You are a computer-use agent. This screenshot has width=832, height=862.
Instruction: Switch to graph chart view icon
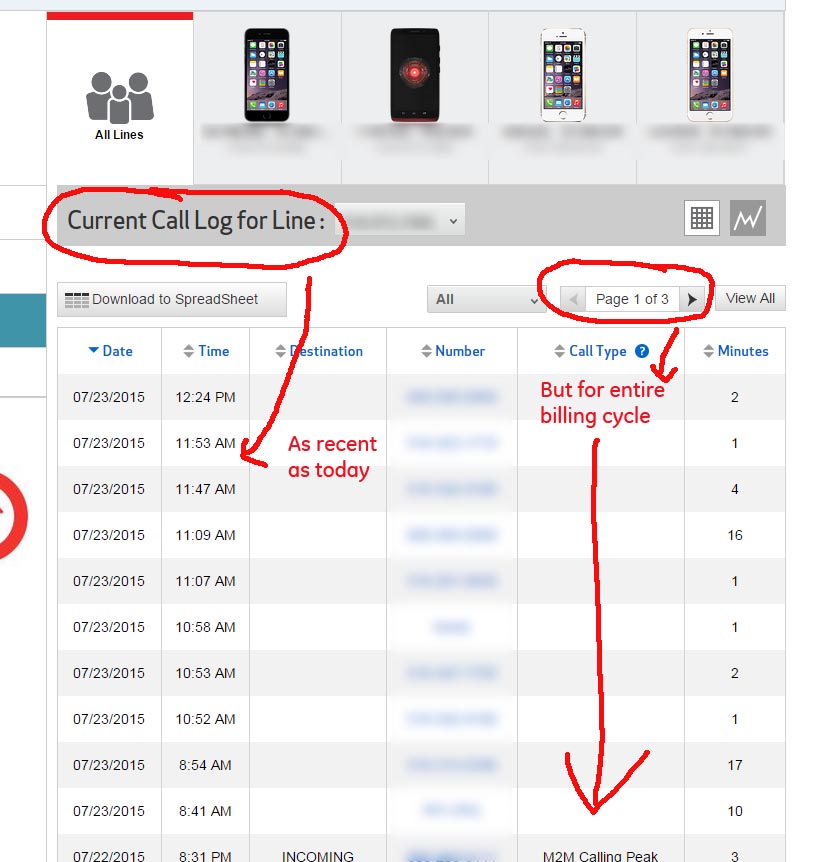(x=747, y=218)
